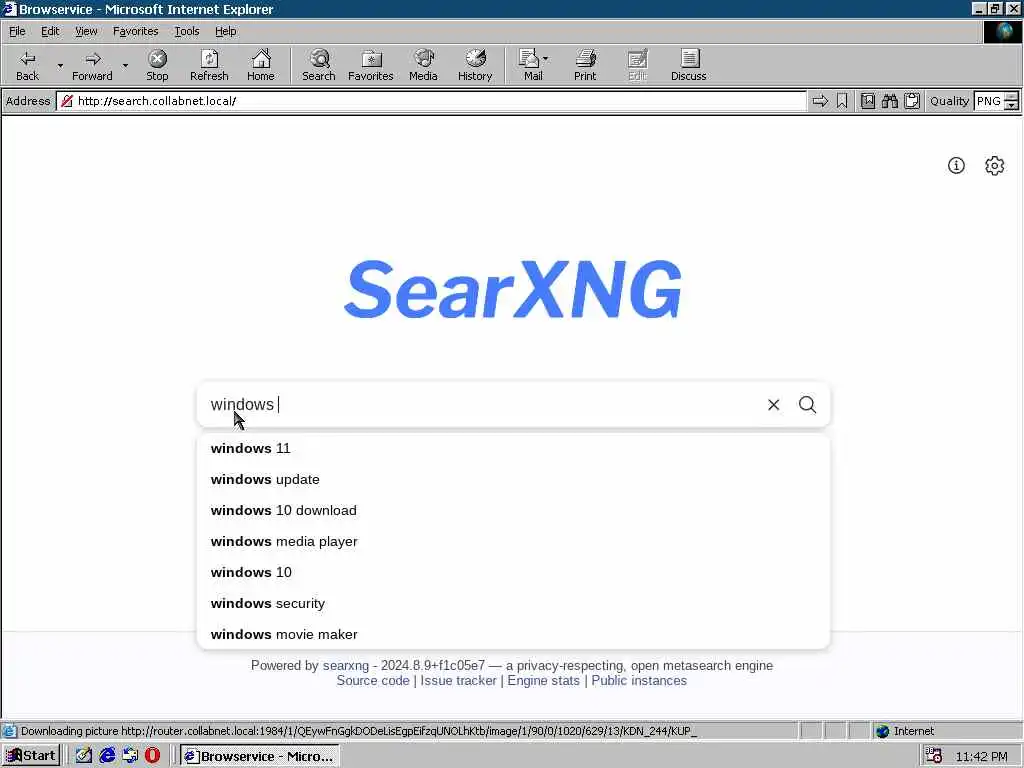Follow the searxng footer link

coord(345,665)
